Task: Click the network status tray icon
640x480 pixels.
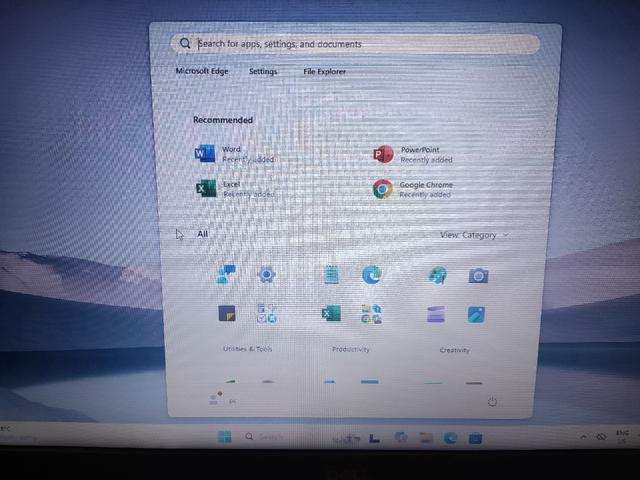Action: [x=601, y=437]
